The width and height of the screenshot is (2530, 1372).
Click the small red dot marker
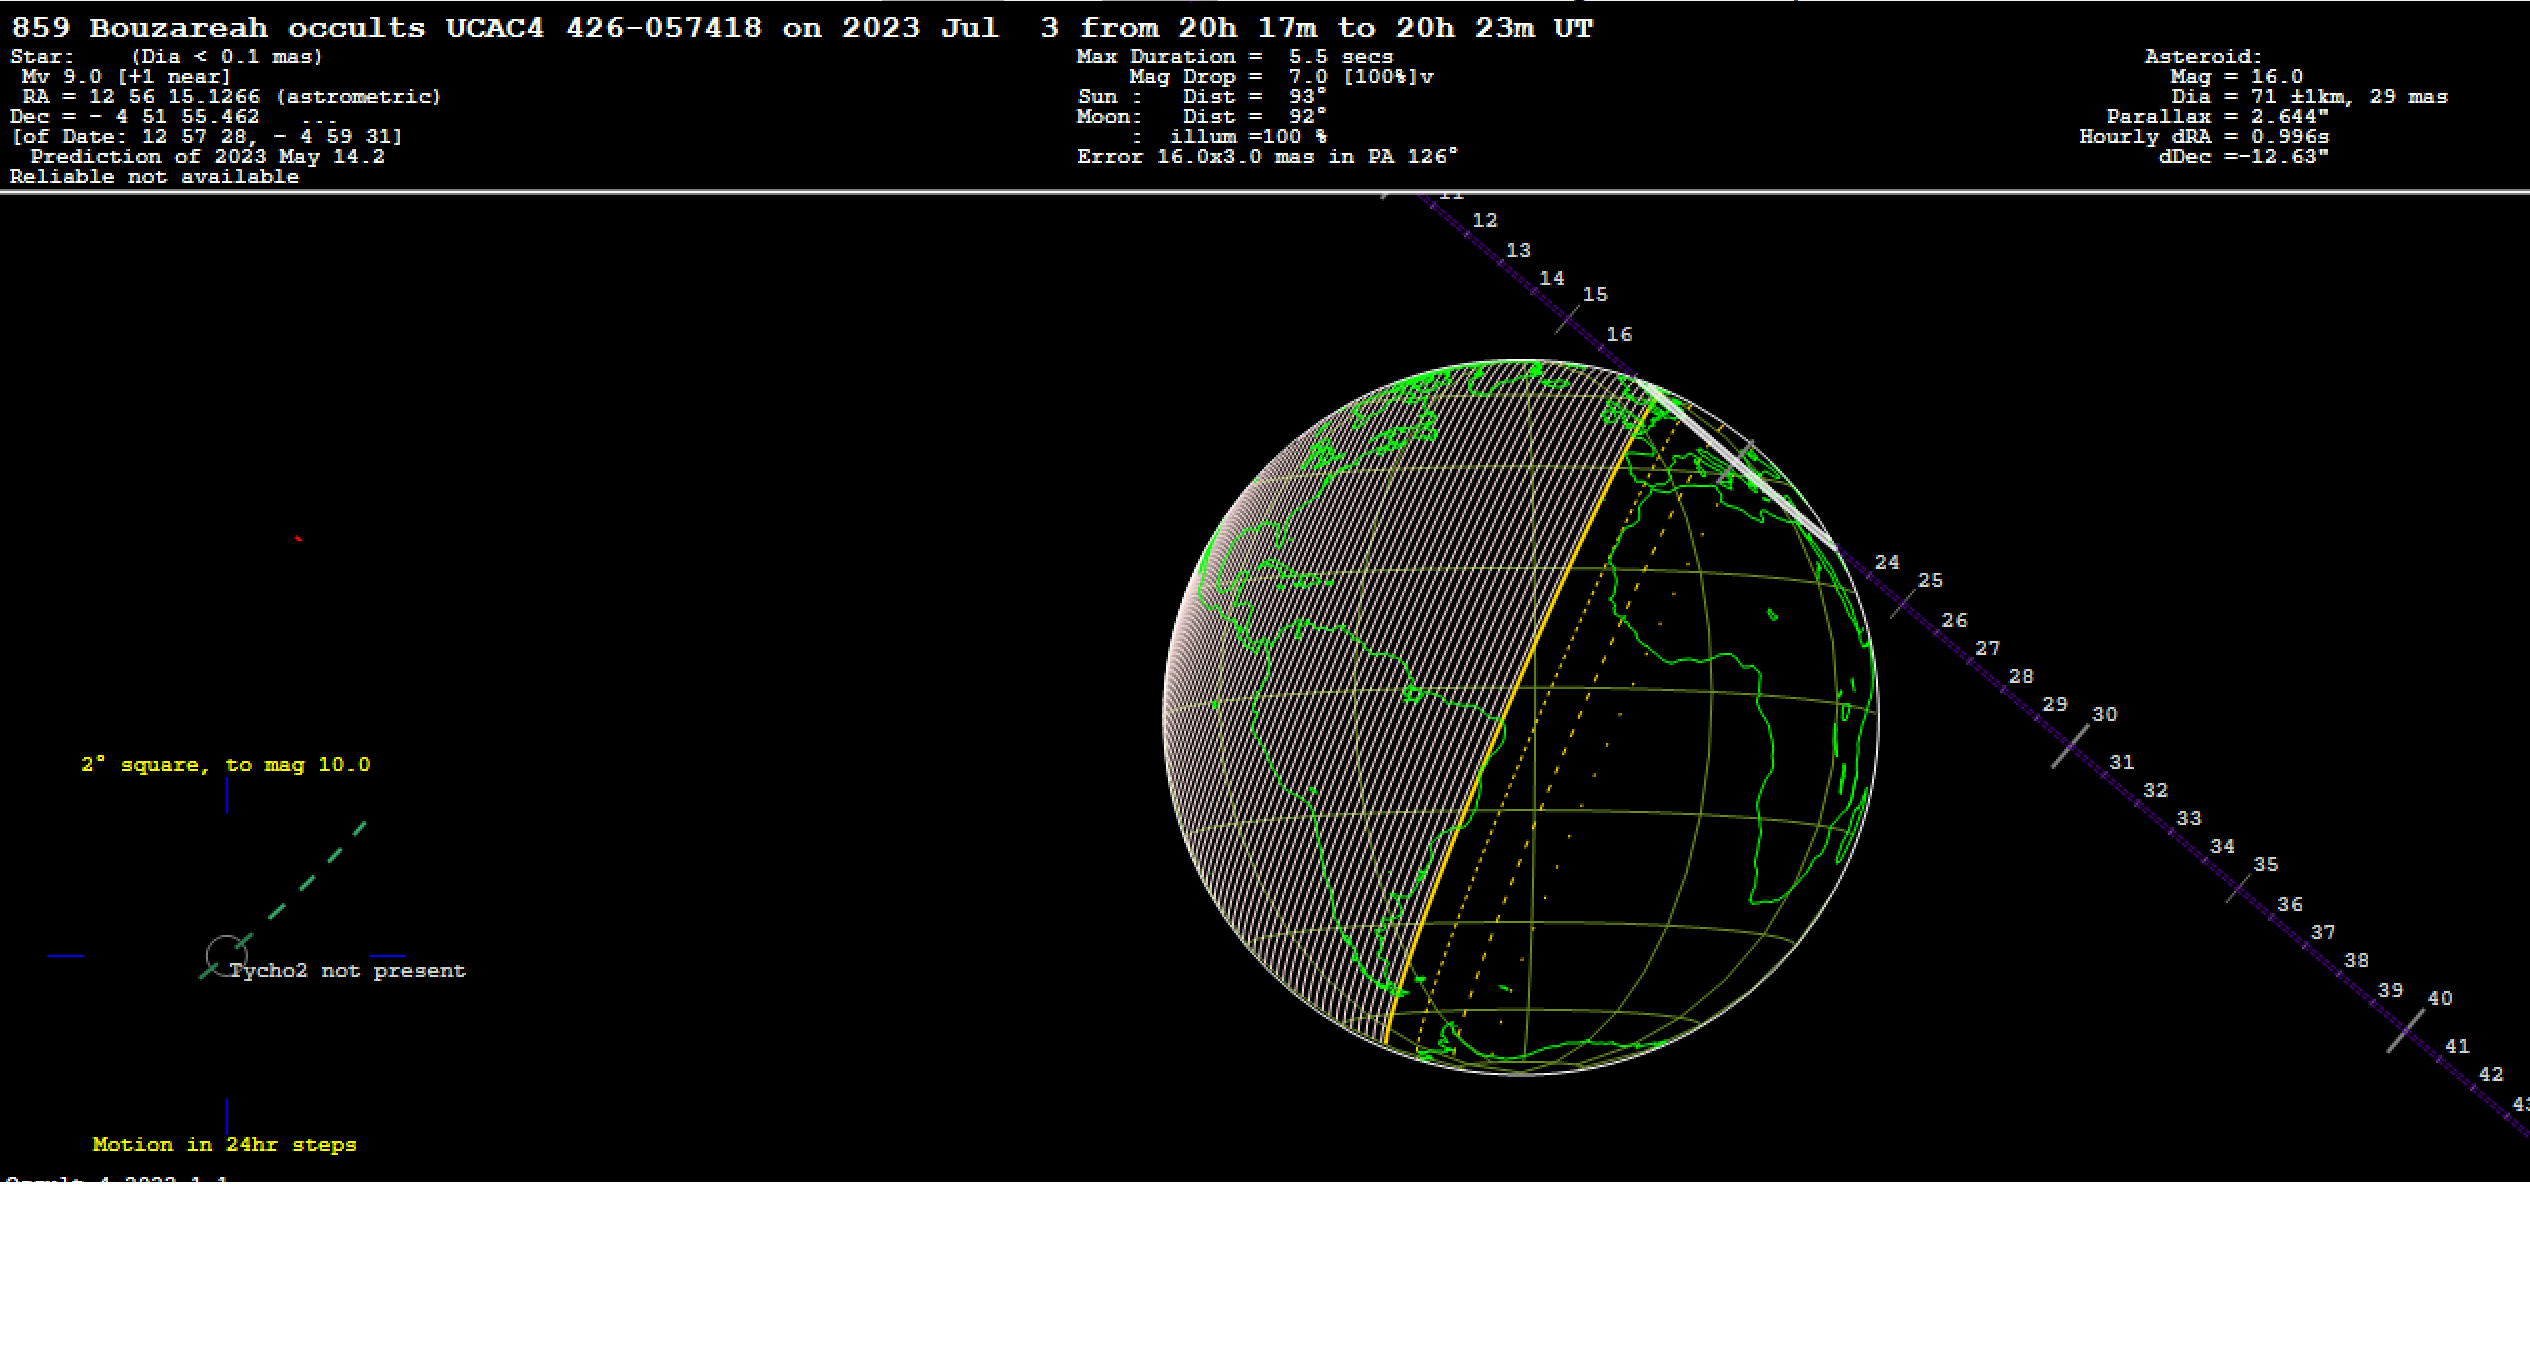(x=298, y=539)
